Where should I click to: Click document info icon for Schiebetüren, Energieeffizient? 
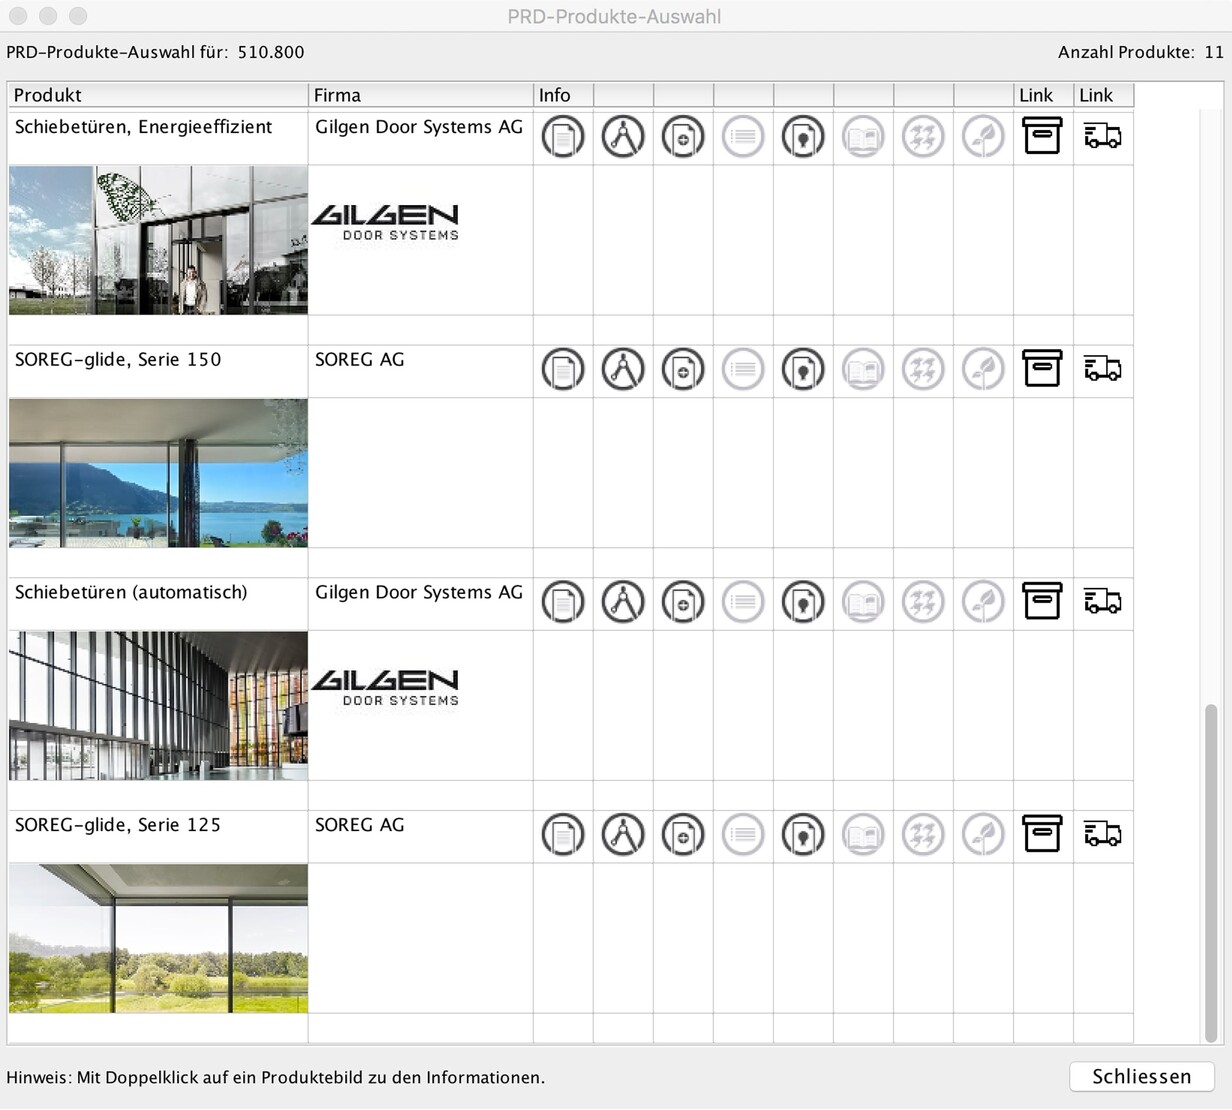563,137
